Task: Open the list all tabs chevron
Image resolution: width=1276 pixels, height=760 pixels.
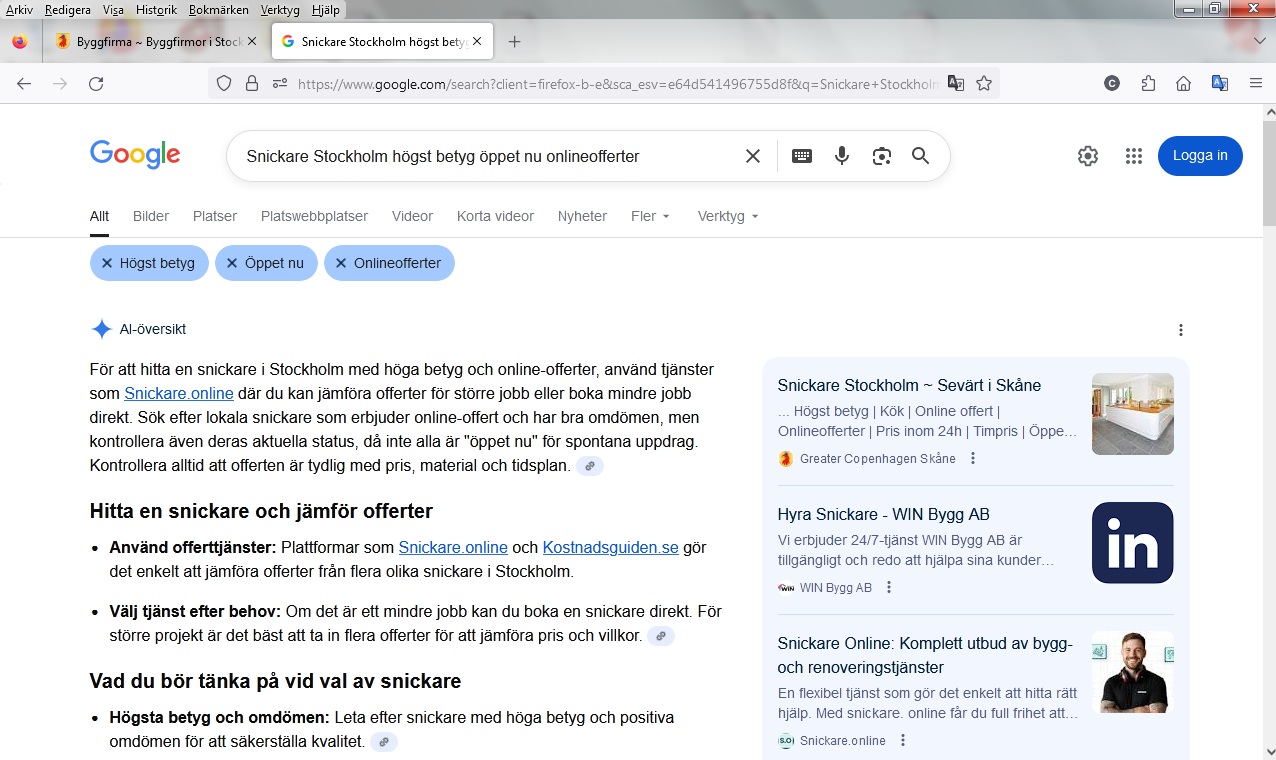Action: click(1259, 41)
